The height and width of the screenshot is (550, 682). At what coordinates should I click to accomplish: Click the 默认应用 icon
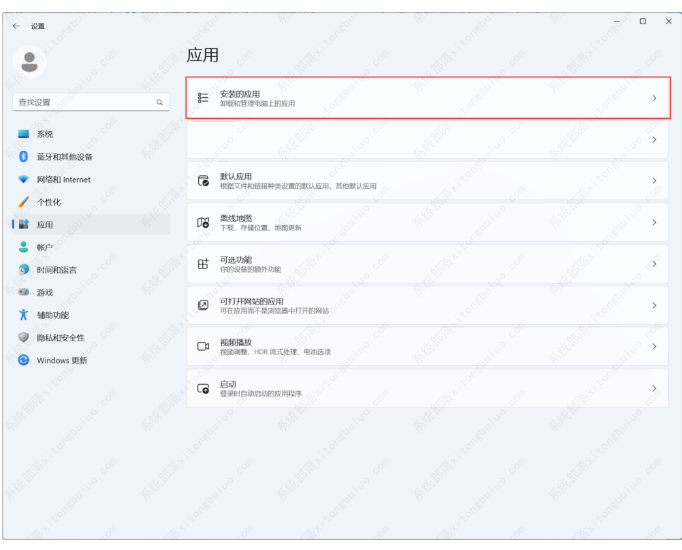pos(203,180)
